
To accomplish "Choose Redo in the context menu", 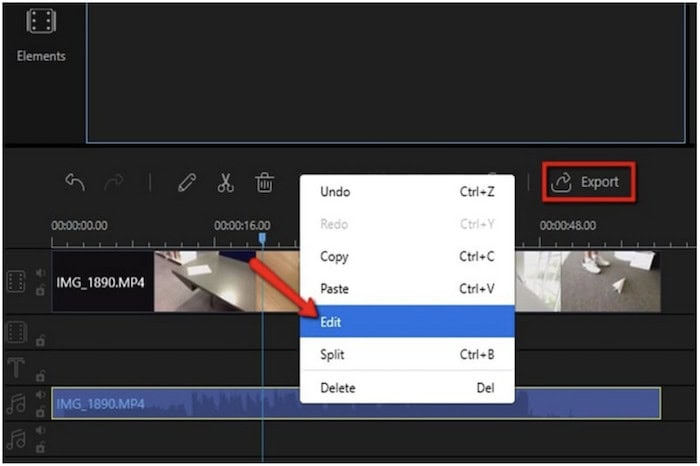I will tap(407, 224).
